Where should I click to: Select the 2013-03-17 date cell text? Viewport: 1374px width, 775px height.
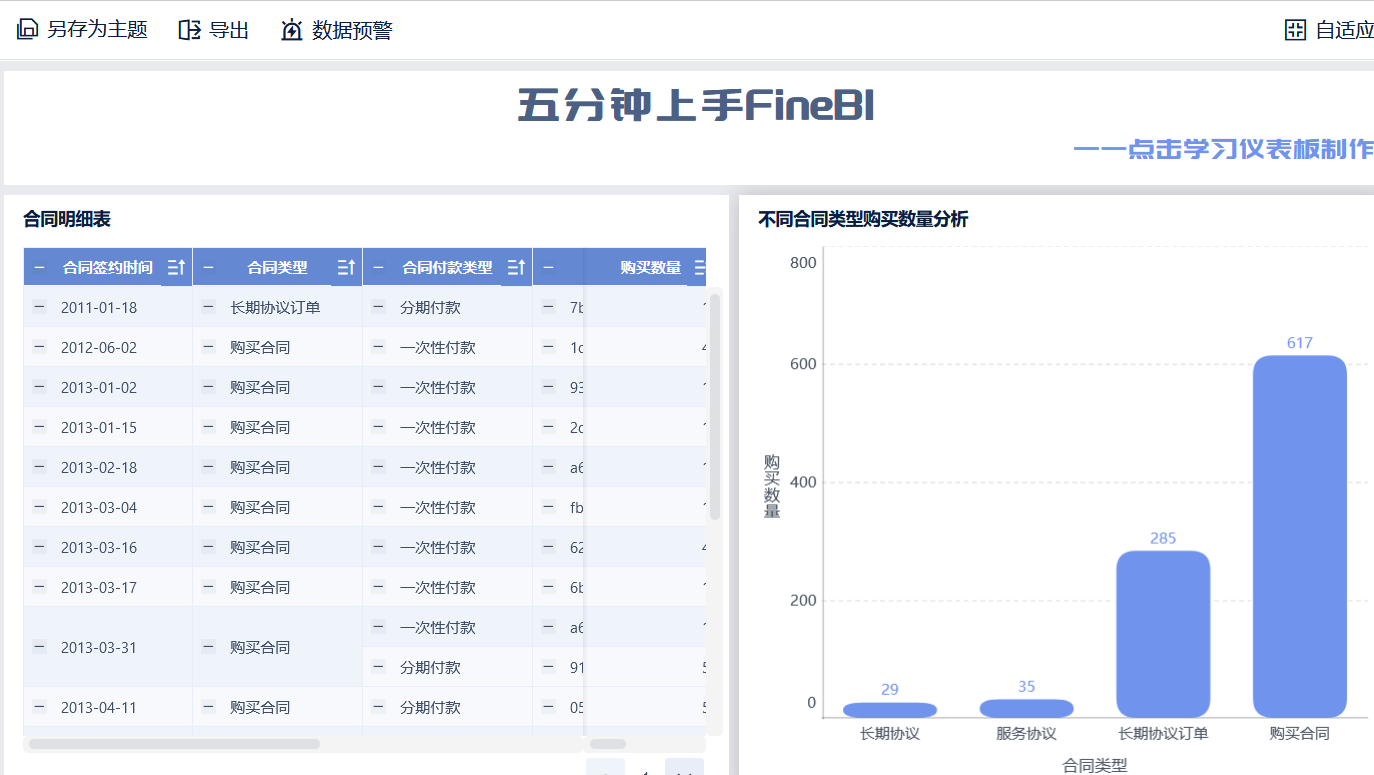coord(99,588)
